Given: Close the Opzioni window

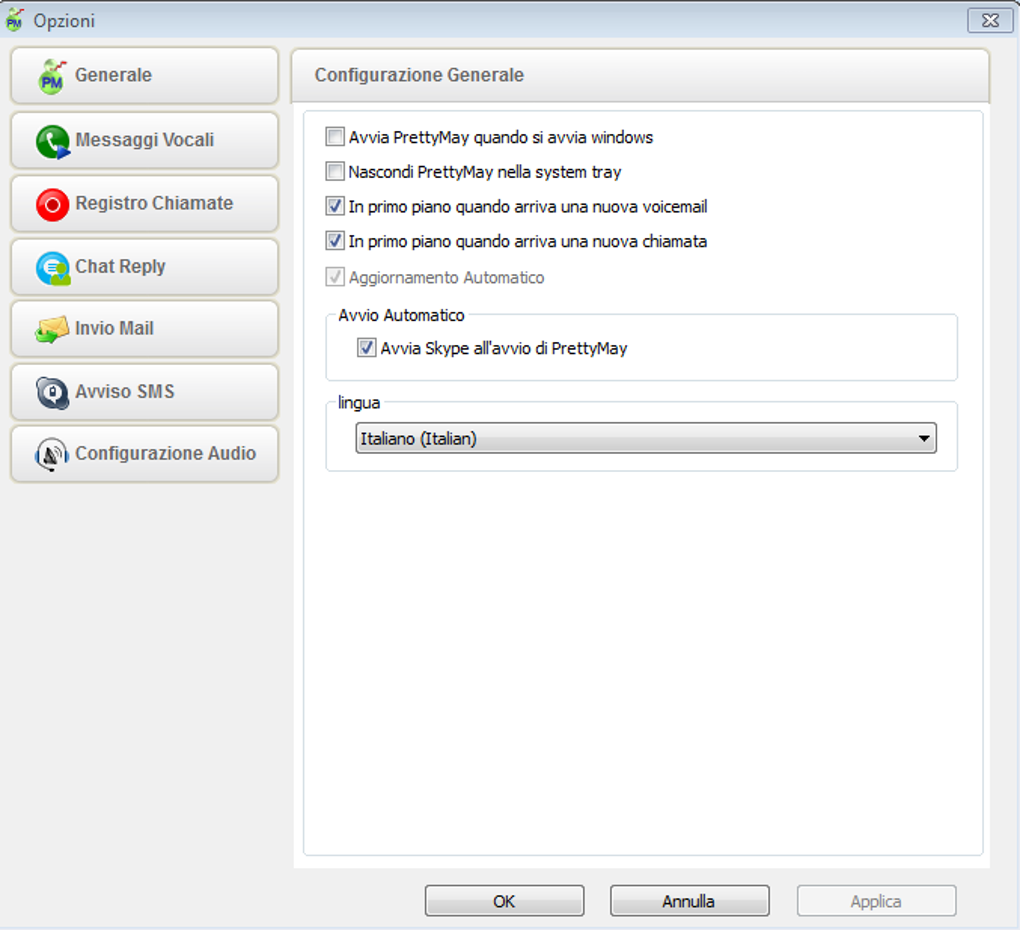Looking at the screenshot, I should [990, 20].
